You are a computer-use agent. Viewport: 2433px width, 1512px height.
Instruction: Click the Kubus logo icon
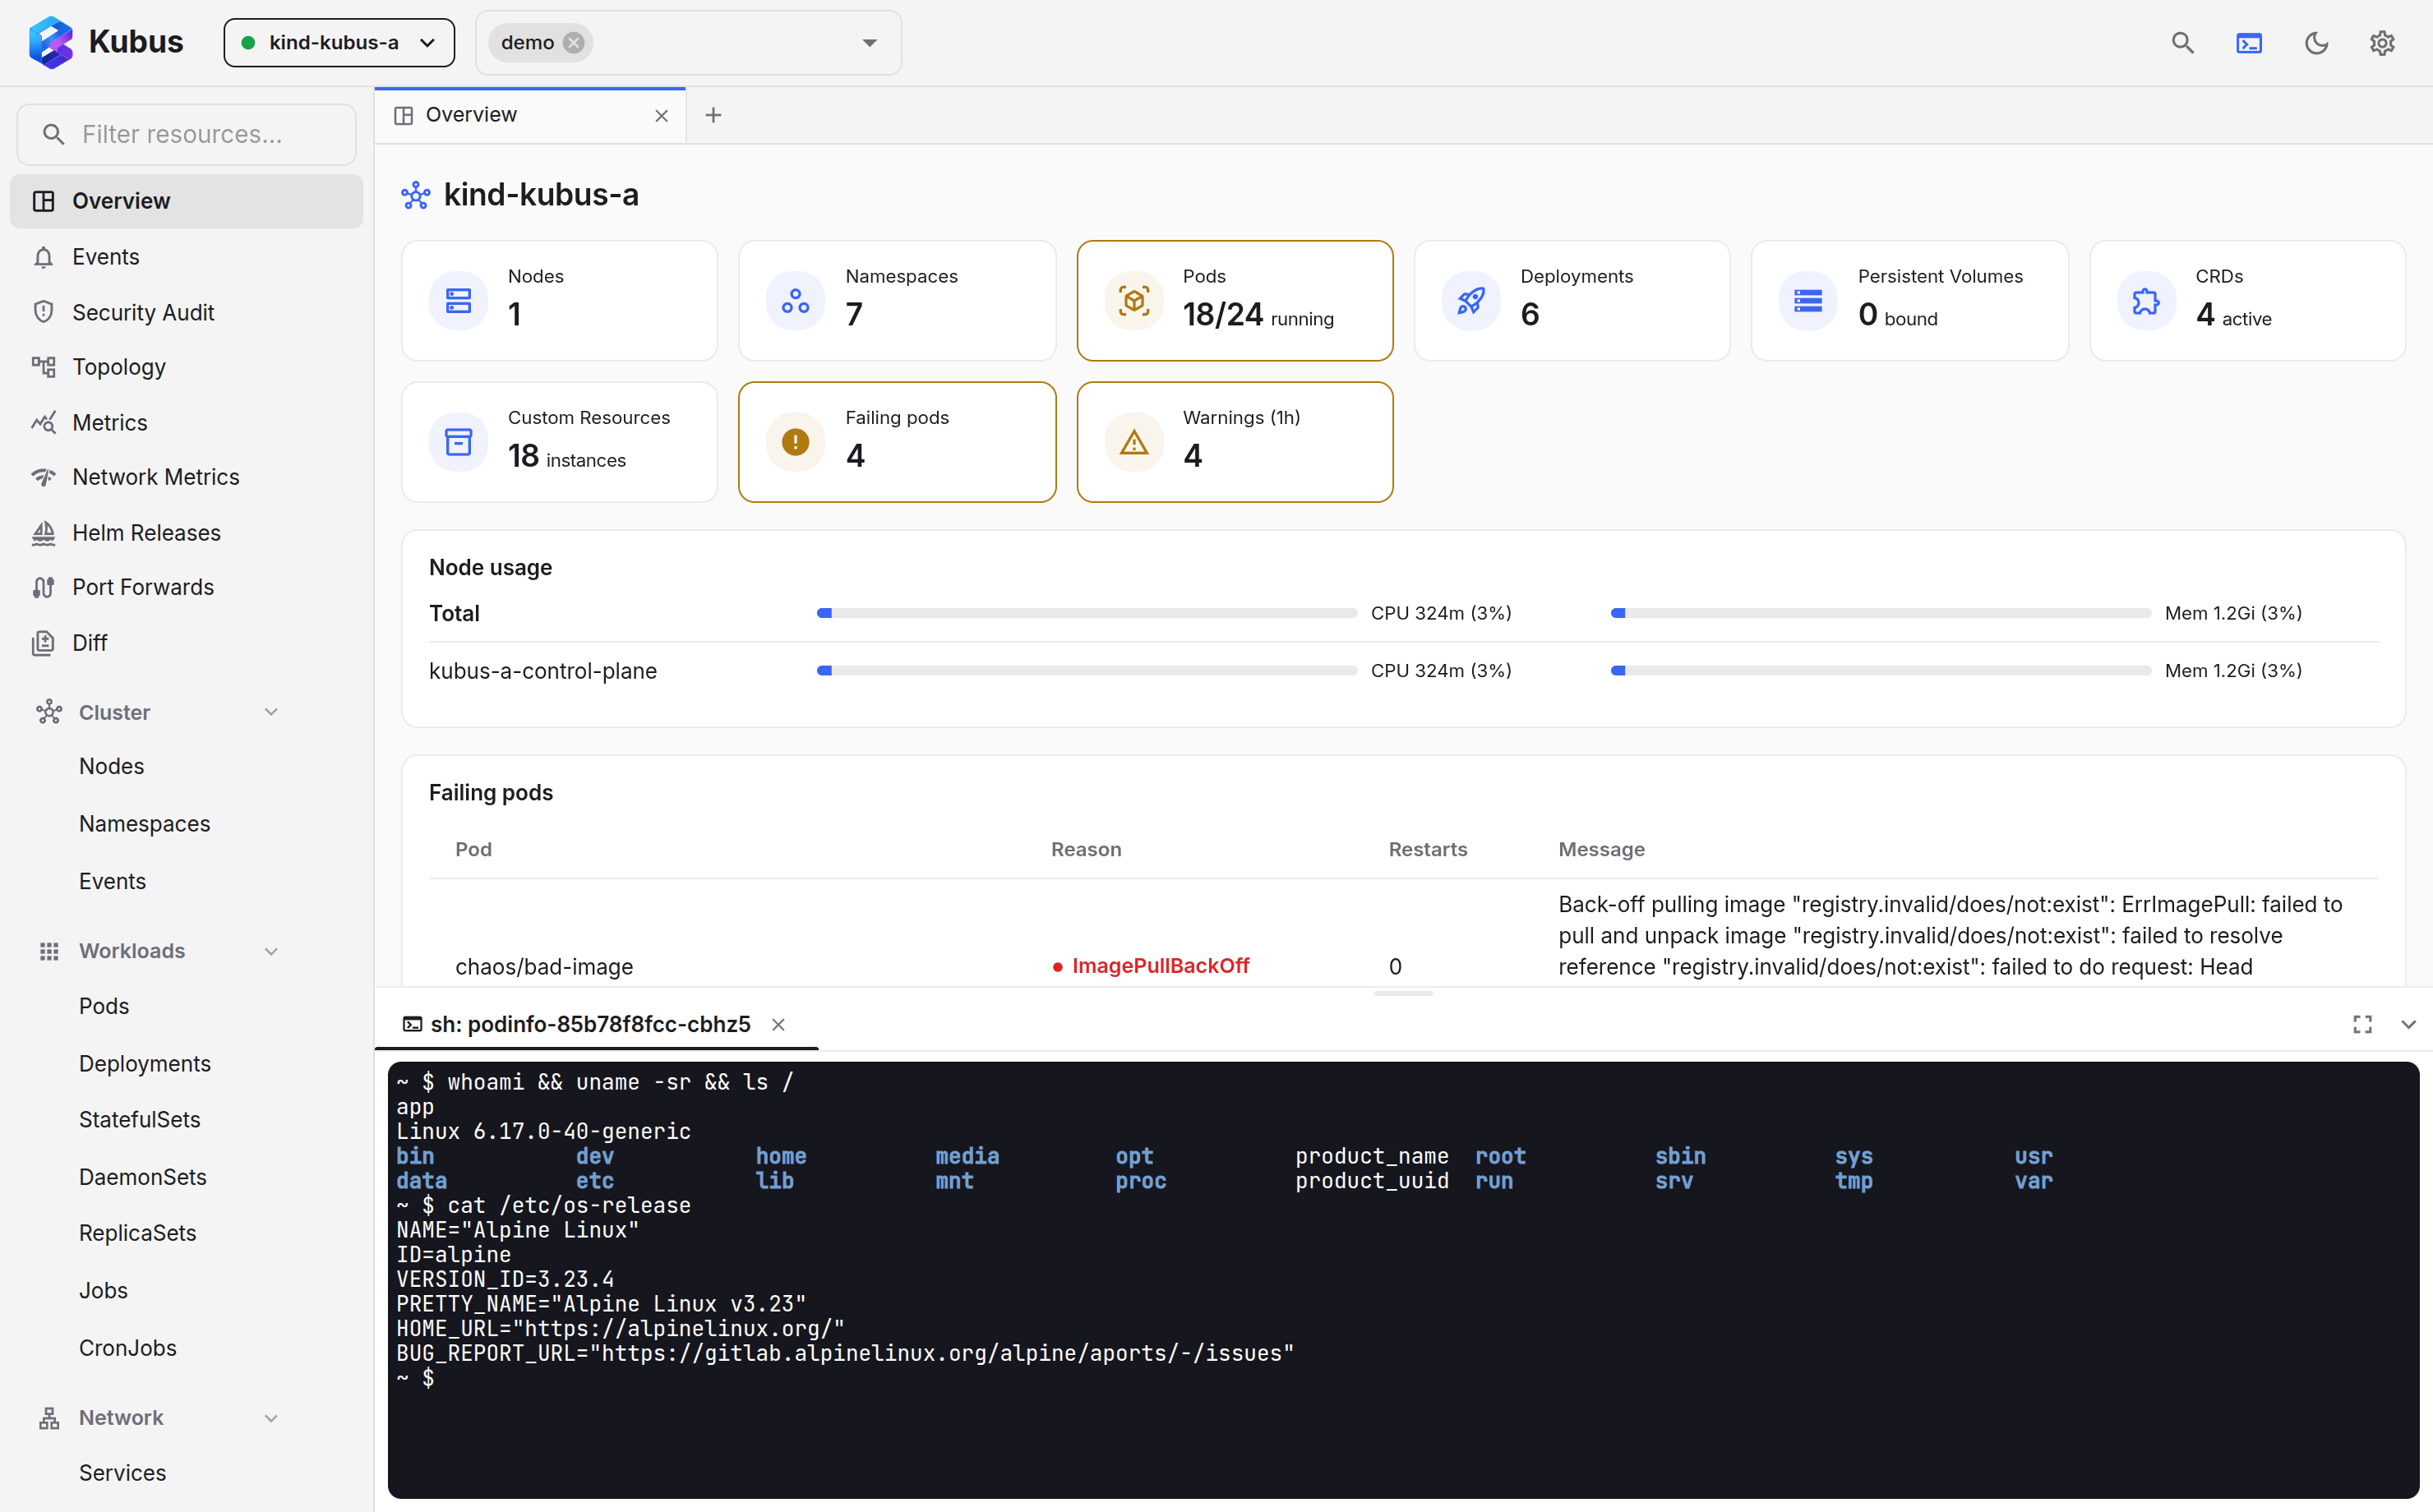(51, 42)
